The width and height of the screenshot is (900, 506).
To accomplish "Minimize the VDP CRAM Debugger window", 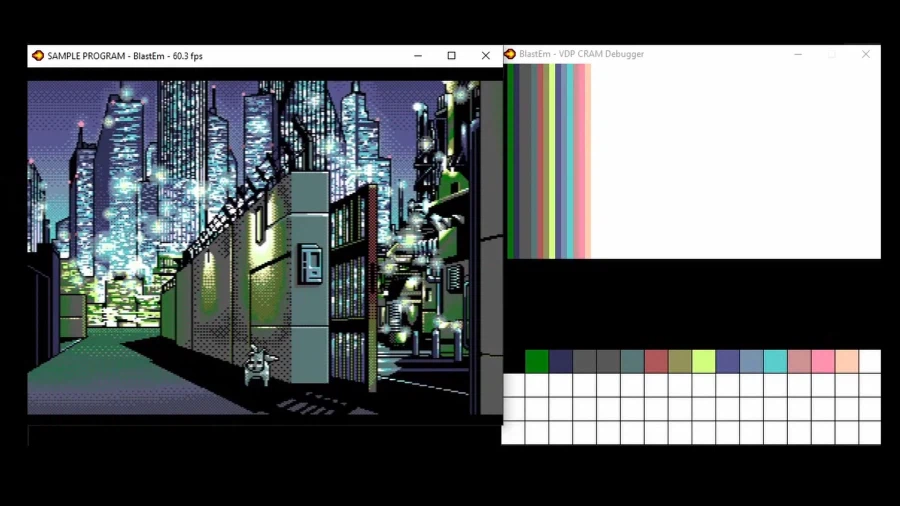I will pos(798,54).
